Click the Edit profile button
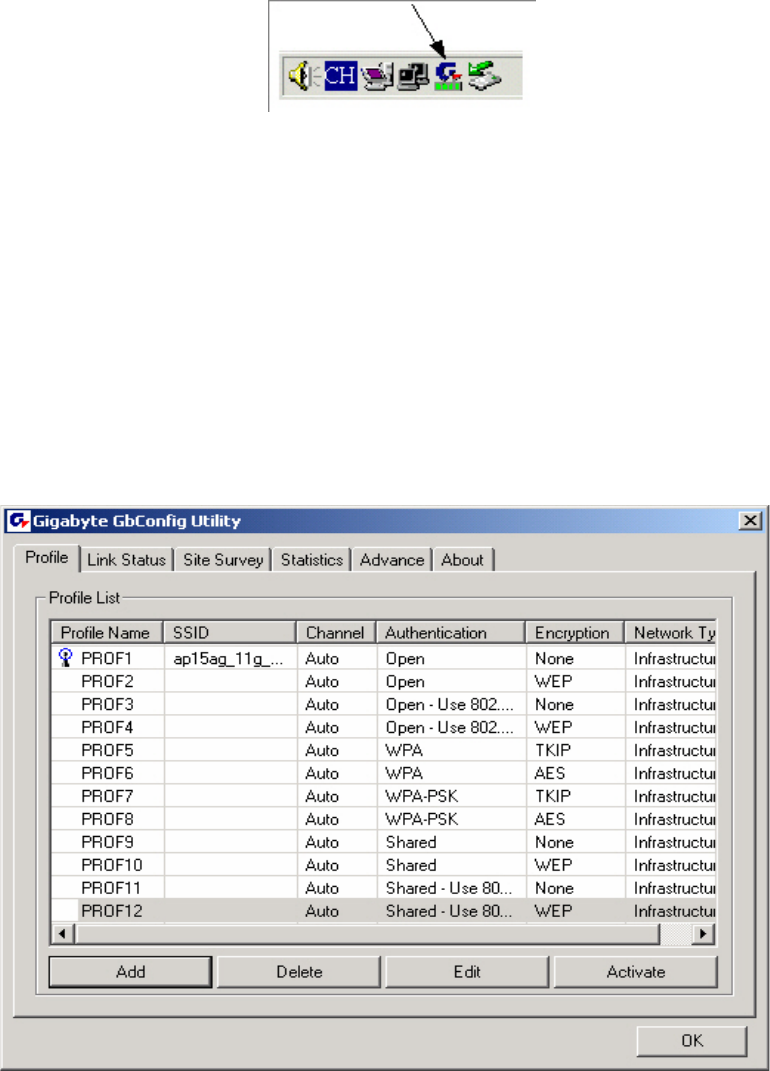This screenshot has height=1071, width=770. point(467,971)
